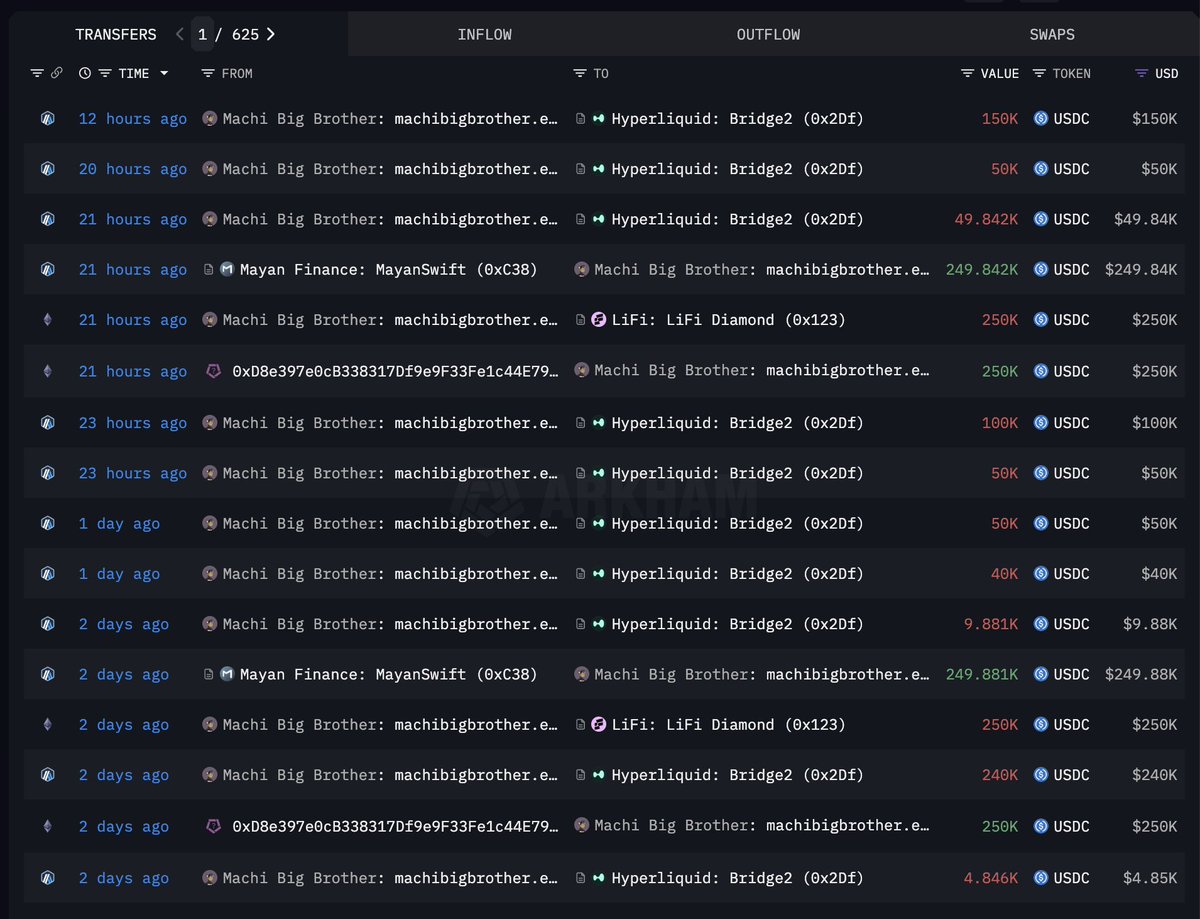Open the FROM column filter

point(208,73)
